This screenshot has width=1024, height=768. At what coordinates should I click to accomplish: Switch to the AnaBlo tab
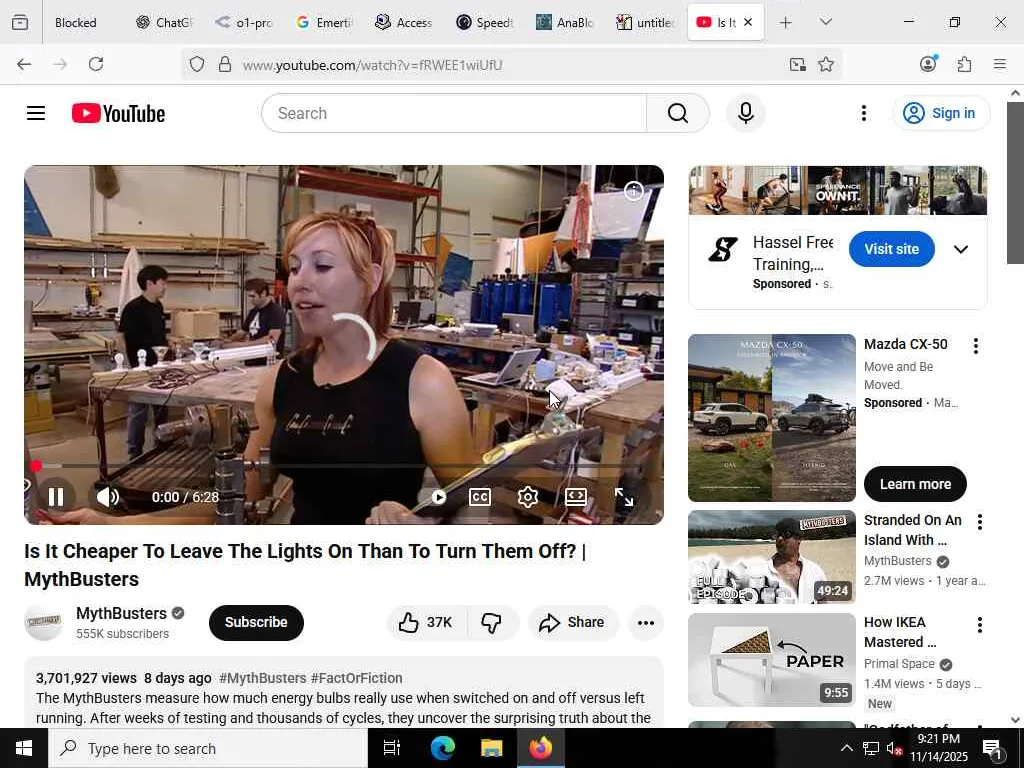pos(565,22)
